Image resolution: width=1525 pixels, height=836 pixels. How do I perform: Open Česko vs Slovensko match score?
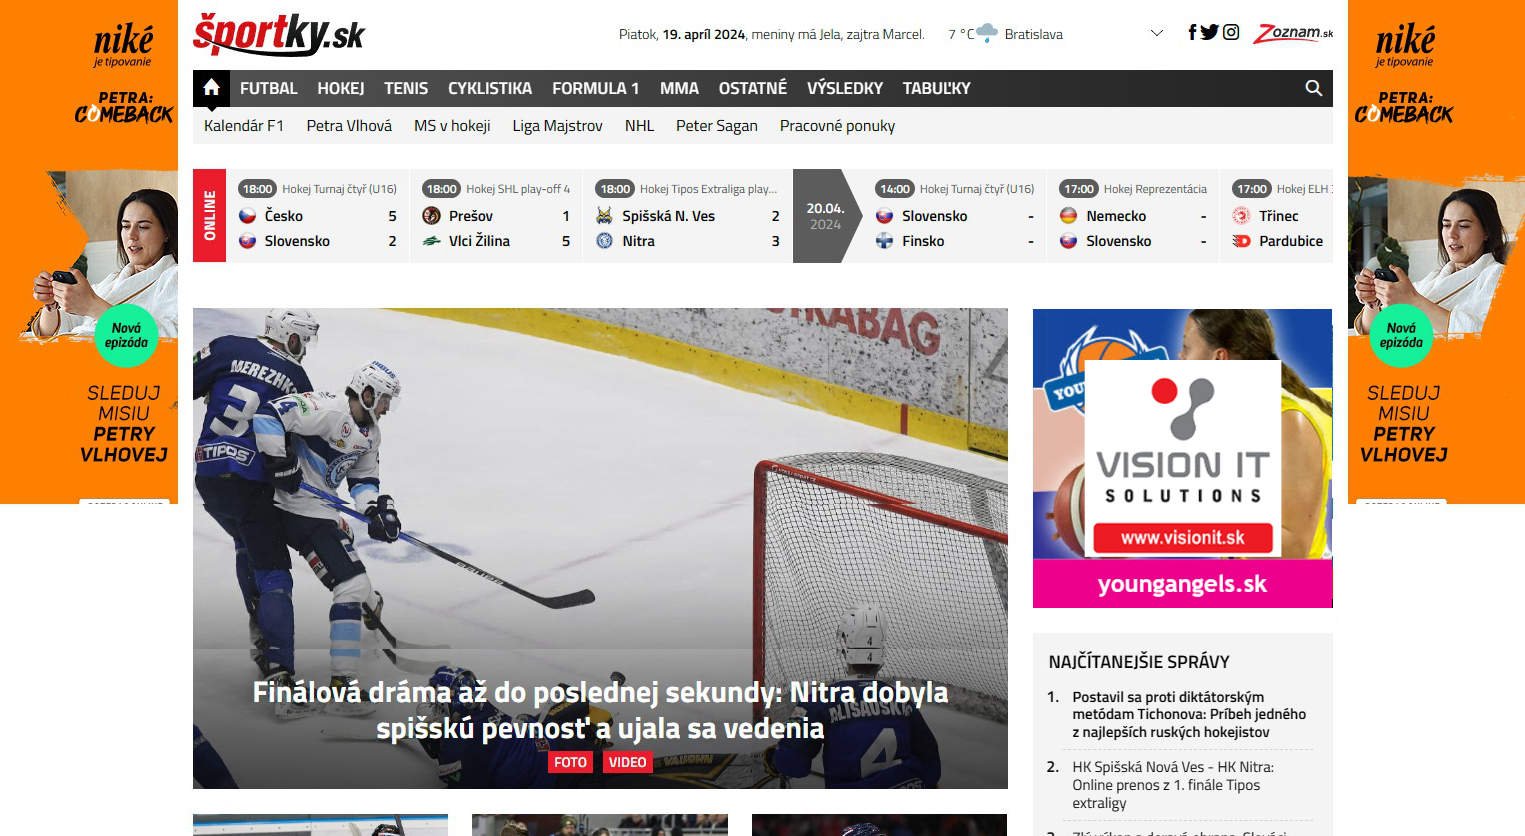[319, 216]
